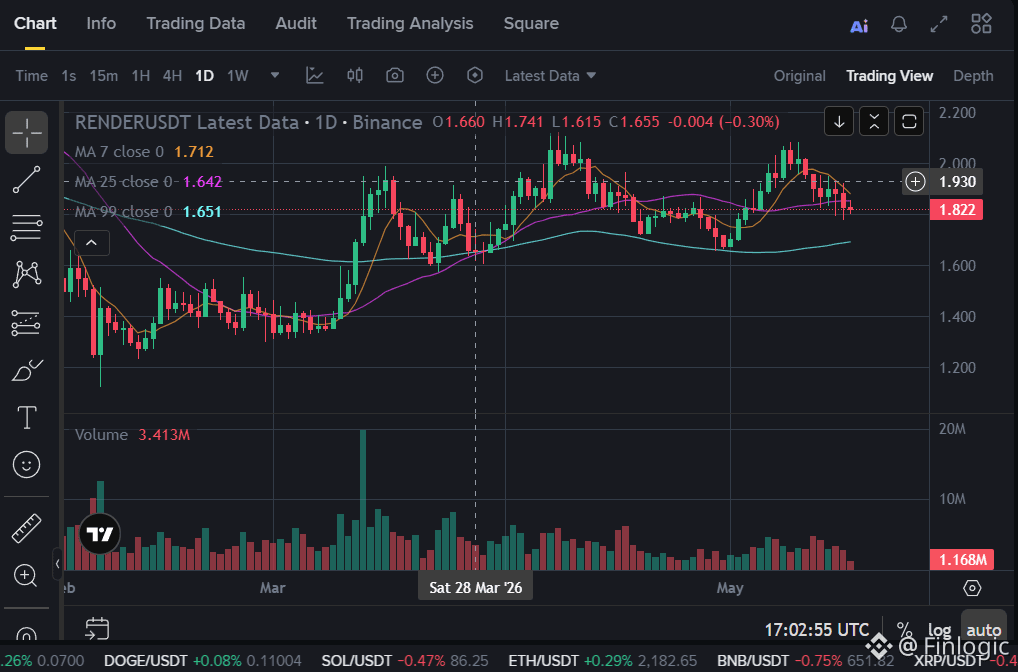
Task: Click the 17:02:55 UTC timezone clock
Action: coord(816,630)
